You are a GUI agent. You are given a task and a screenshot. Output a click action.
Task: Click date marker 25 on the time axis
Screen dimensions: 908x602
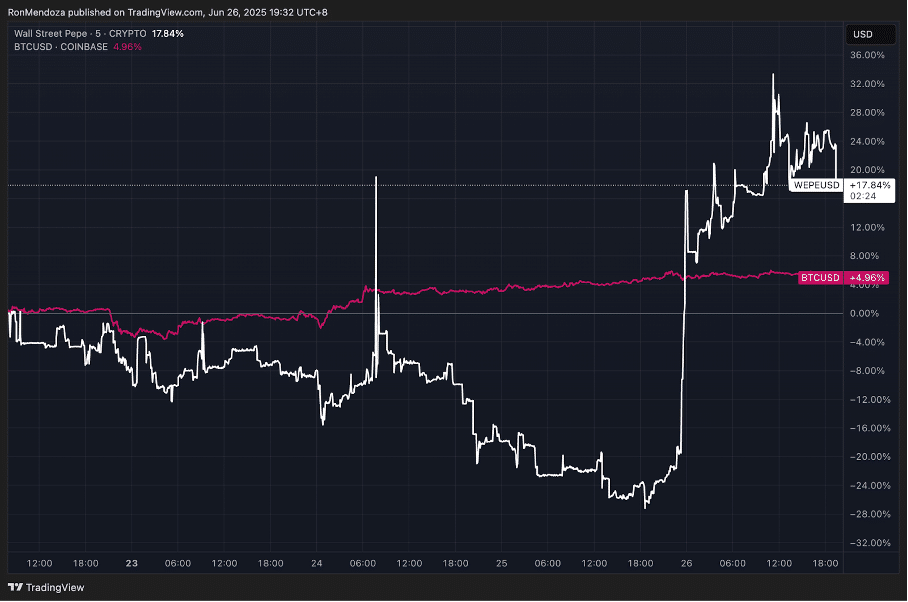pyautogui.click(x=502, y=564)
